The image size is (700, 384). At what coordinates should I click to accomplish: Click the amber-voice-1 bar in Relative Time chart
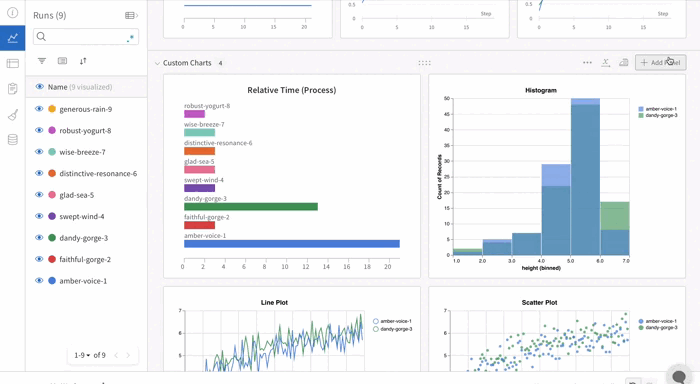tap(292, 244)
